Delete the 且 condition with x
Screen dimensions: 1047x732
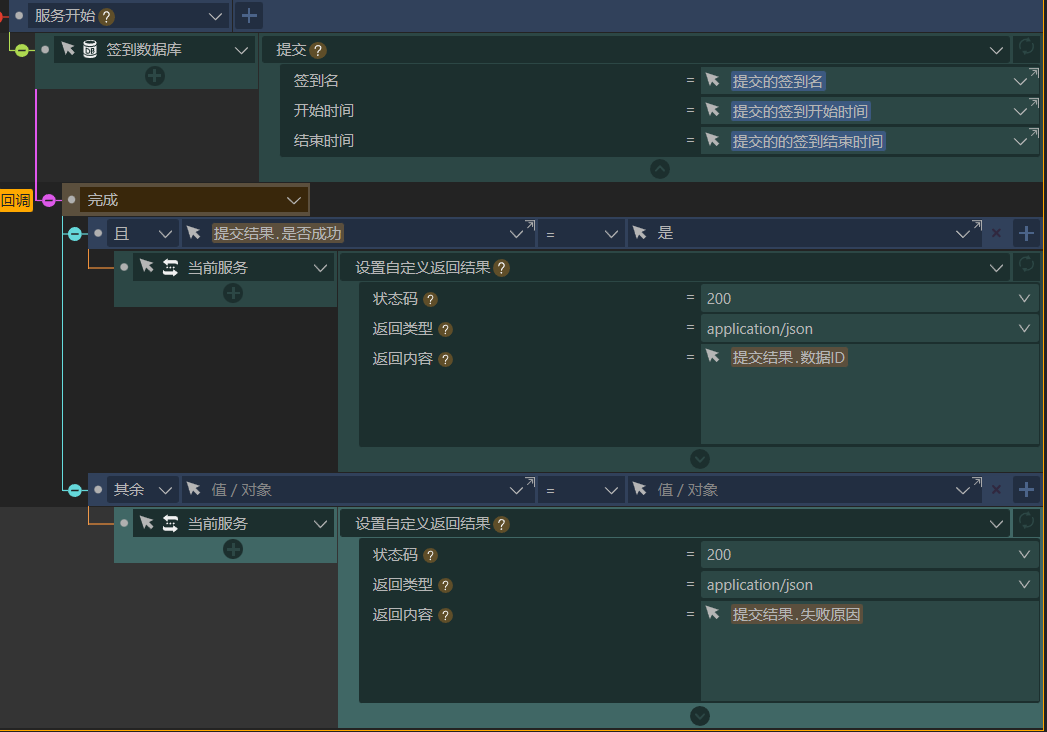click(x=996, y=233)
